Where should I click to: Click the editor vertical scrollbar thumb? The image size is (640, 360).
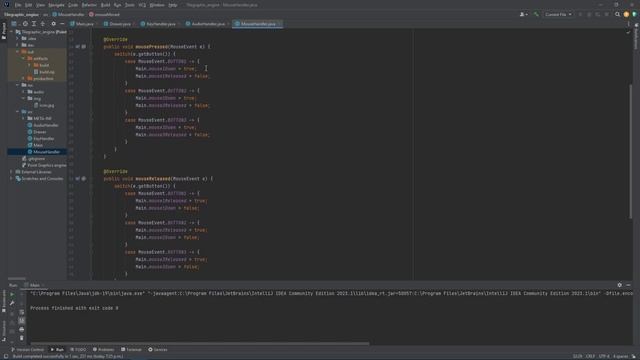point(631,151)
